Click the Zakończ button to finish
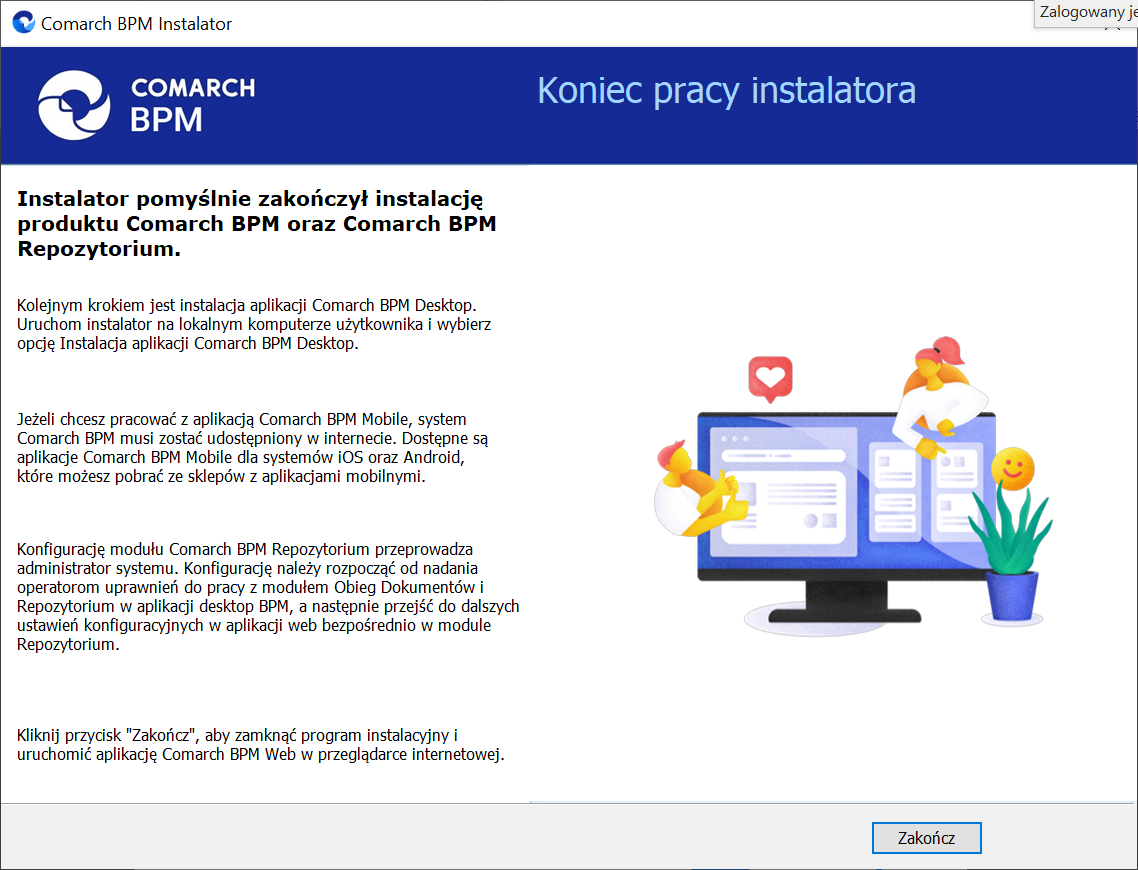 click(926, 838)
